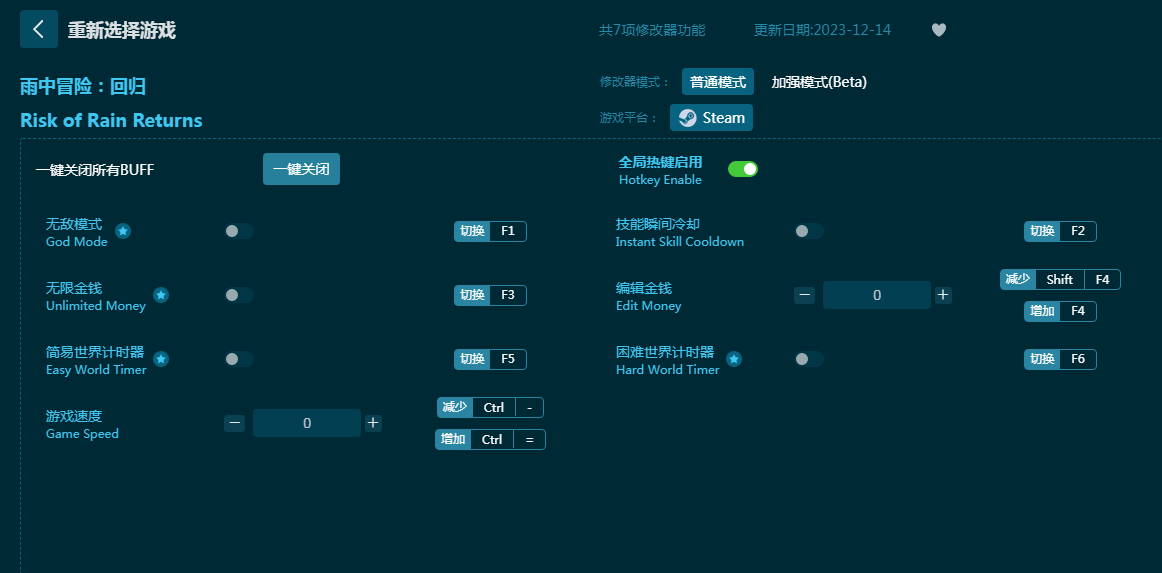
Task: Click the 重新选择游戏 title text
Action: 122,30
